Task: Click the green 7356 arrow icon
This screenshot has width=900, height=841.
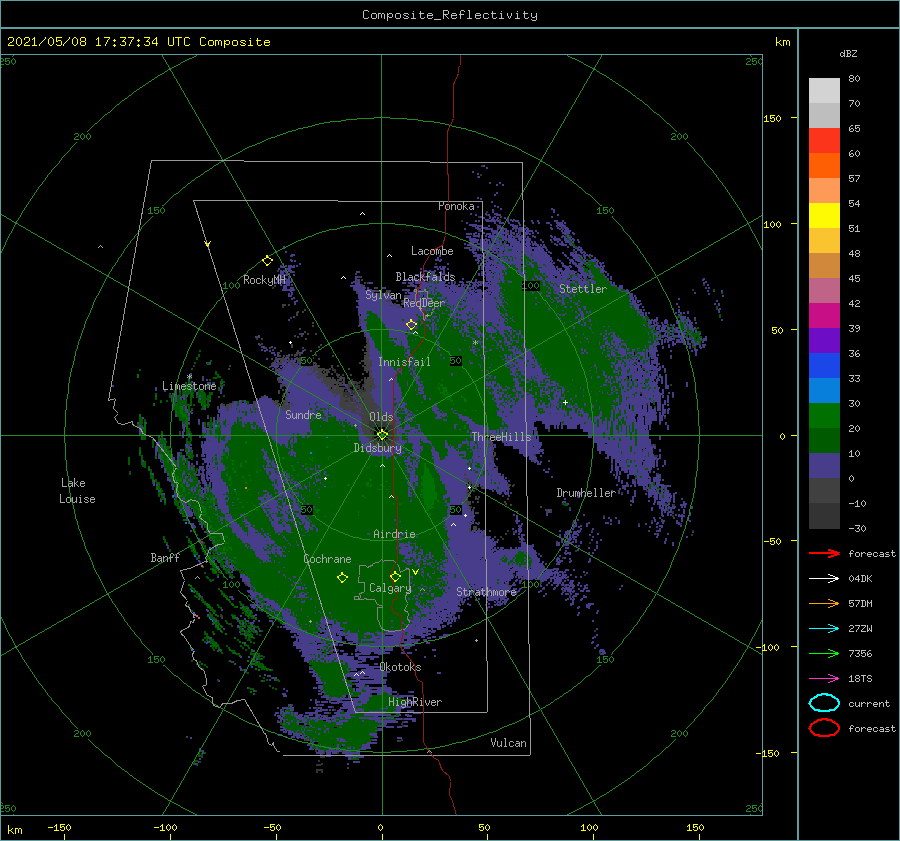Action: 824,653
